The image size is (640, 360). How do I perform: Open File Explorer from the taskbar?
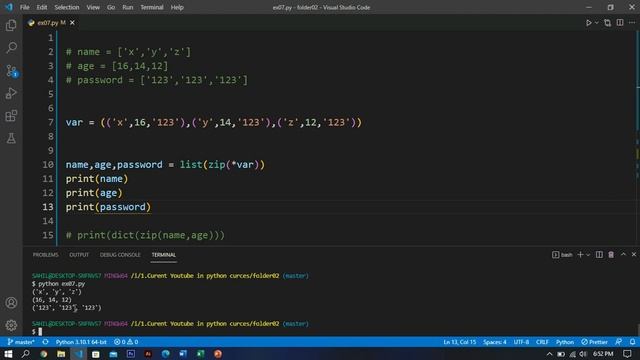[x=61, y=353]
